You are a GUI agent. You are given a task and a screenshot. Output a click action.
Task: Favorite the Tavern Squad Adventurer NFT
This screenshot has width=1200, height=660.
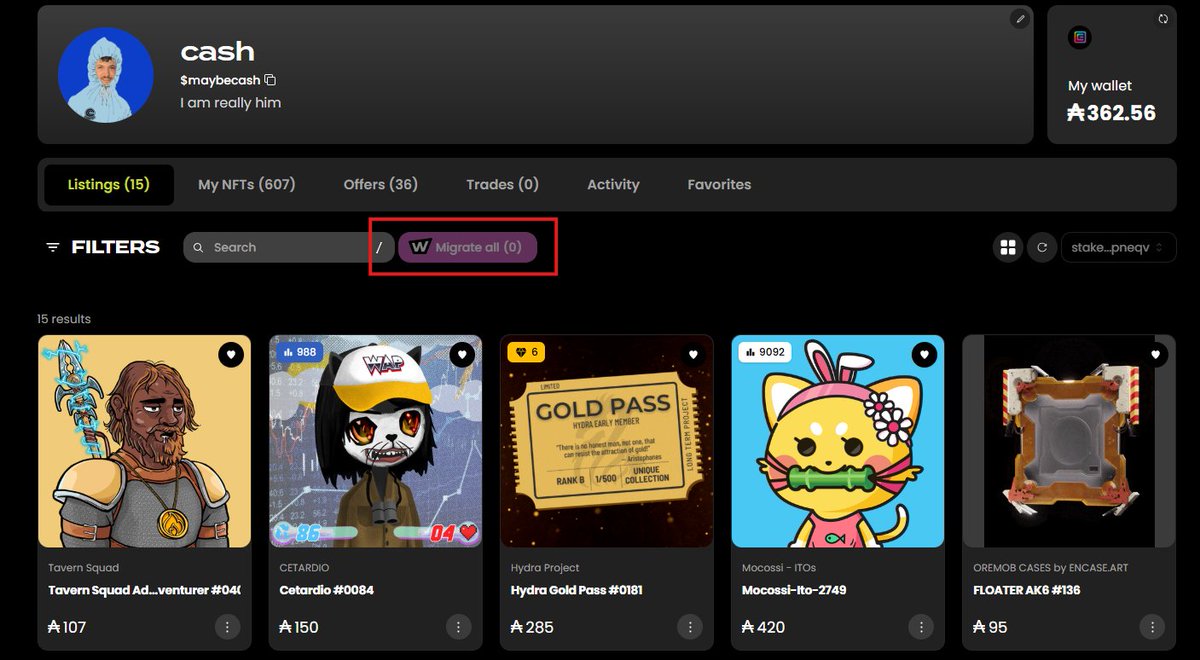(231, 354)
